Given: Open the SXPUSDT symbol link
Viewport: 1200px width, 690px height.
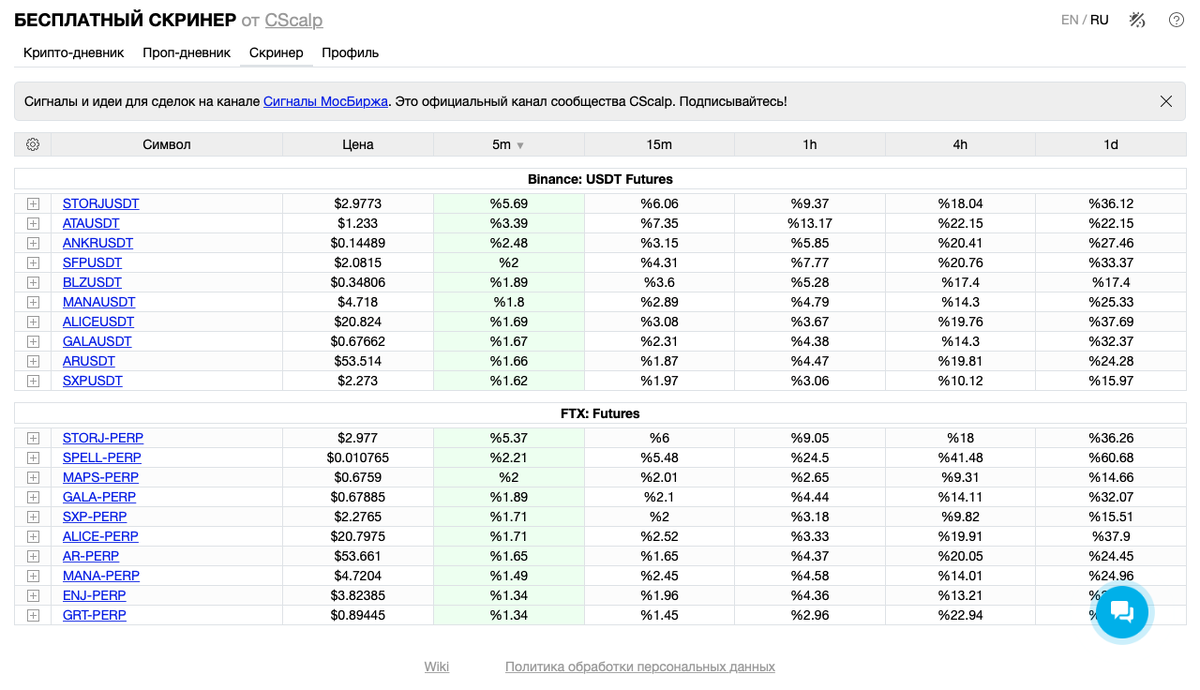Looking at the screenshot, I should [93, 381].
